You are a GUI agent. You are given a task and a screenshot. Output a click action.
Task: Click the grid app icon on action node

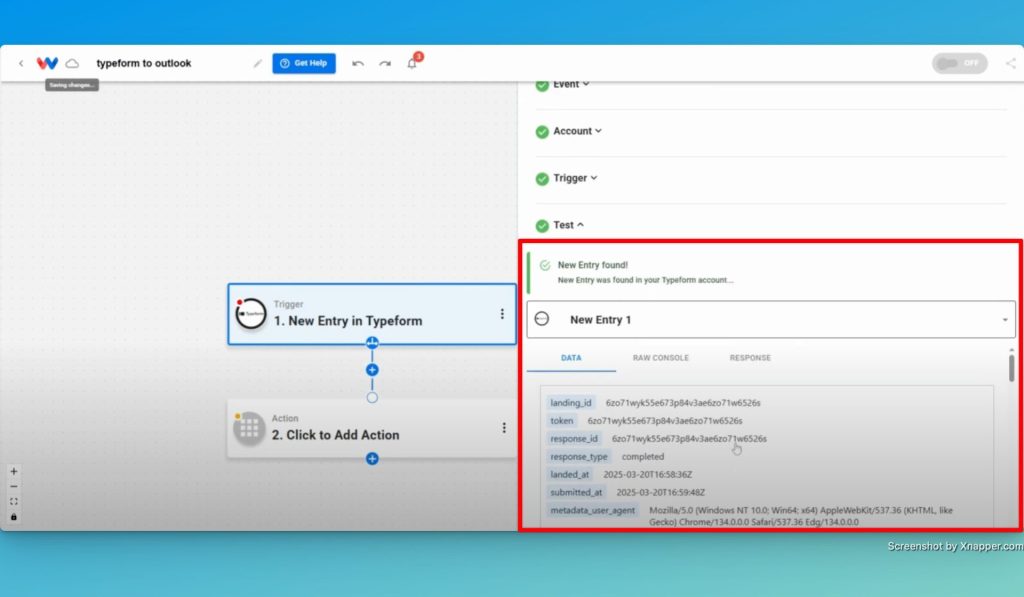tap(249, 428)
